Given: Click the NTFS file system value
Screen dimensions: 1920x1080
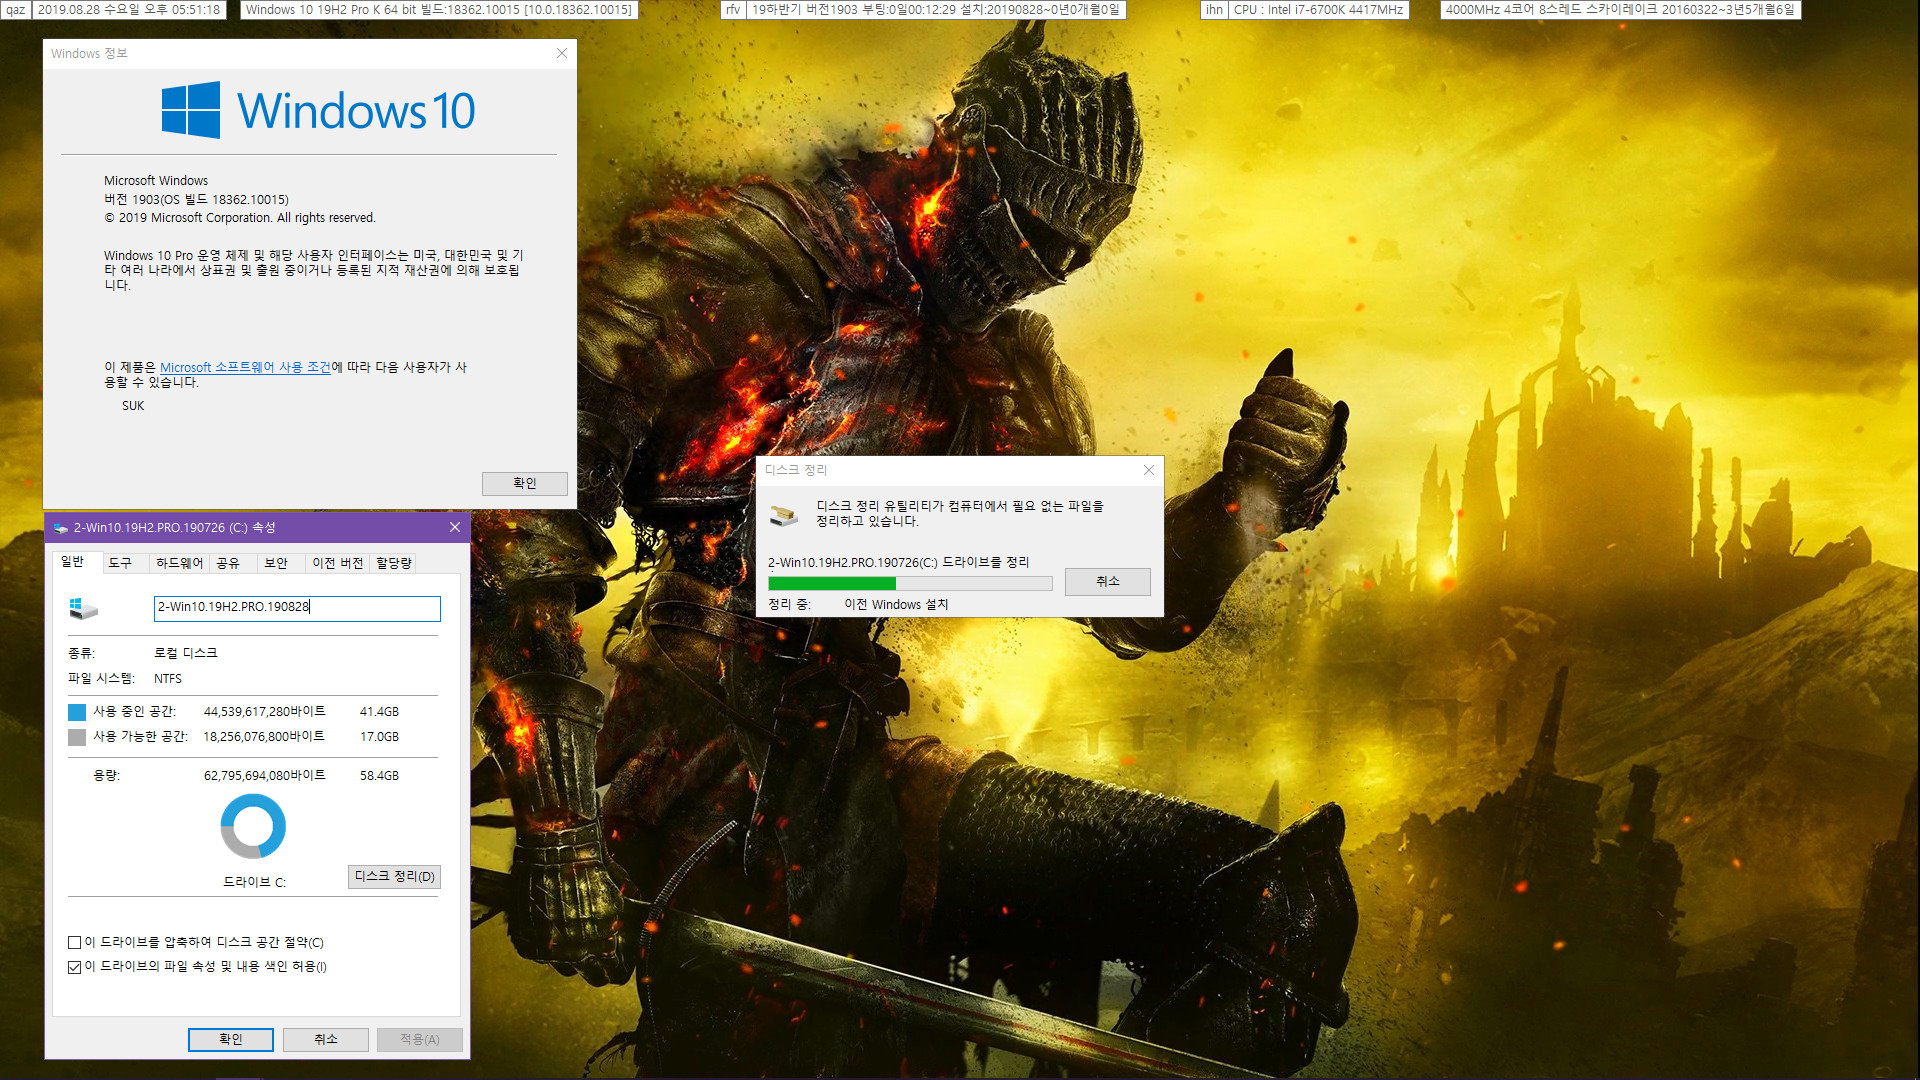Looking at the screenshot, I should [x=168, y=679].
